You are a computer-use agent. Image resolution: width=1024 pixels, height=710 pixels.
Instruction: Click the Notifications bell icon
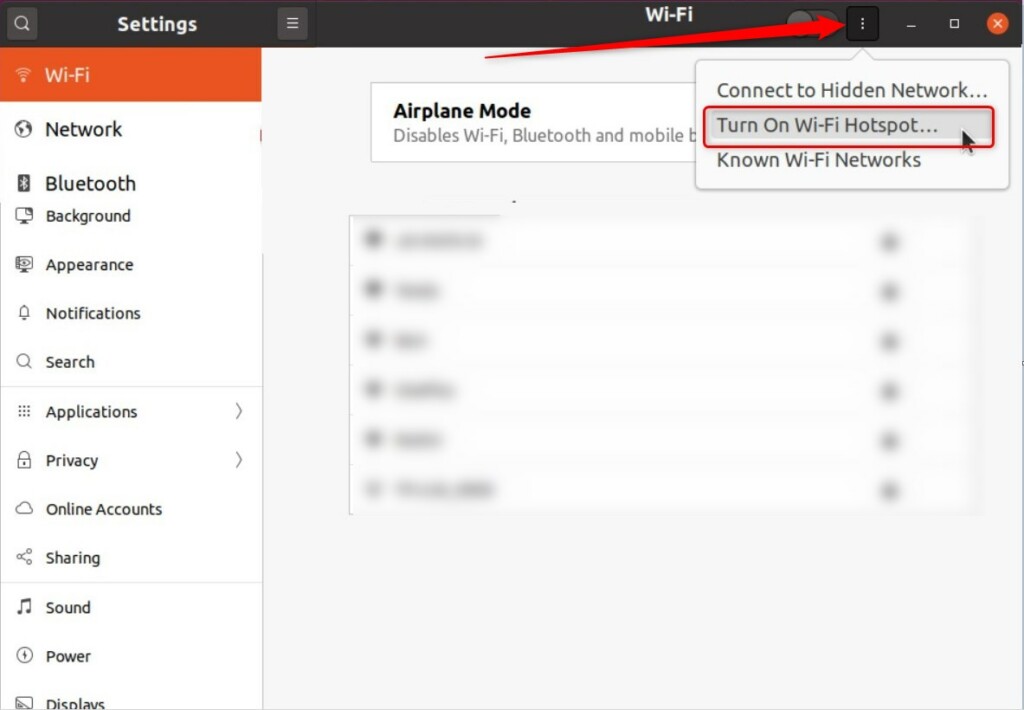tap(24, 313)
